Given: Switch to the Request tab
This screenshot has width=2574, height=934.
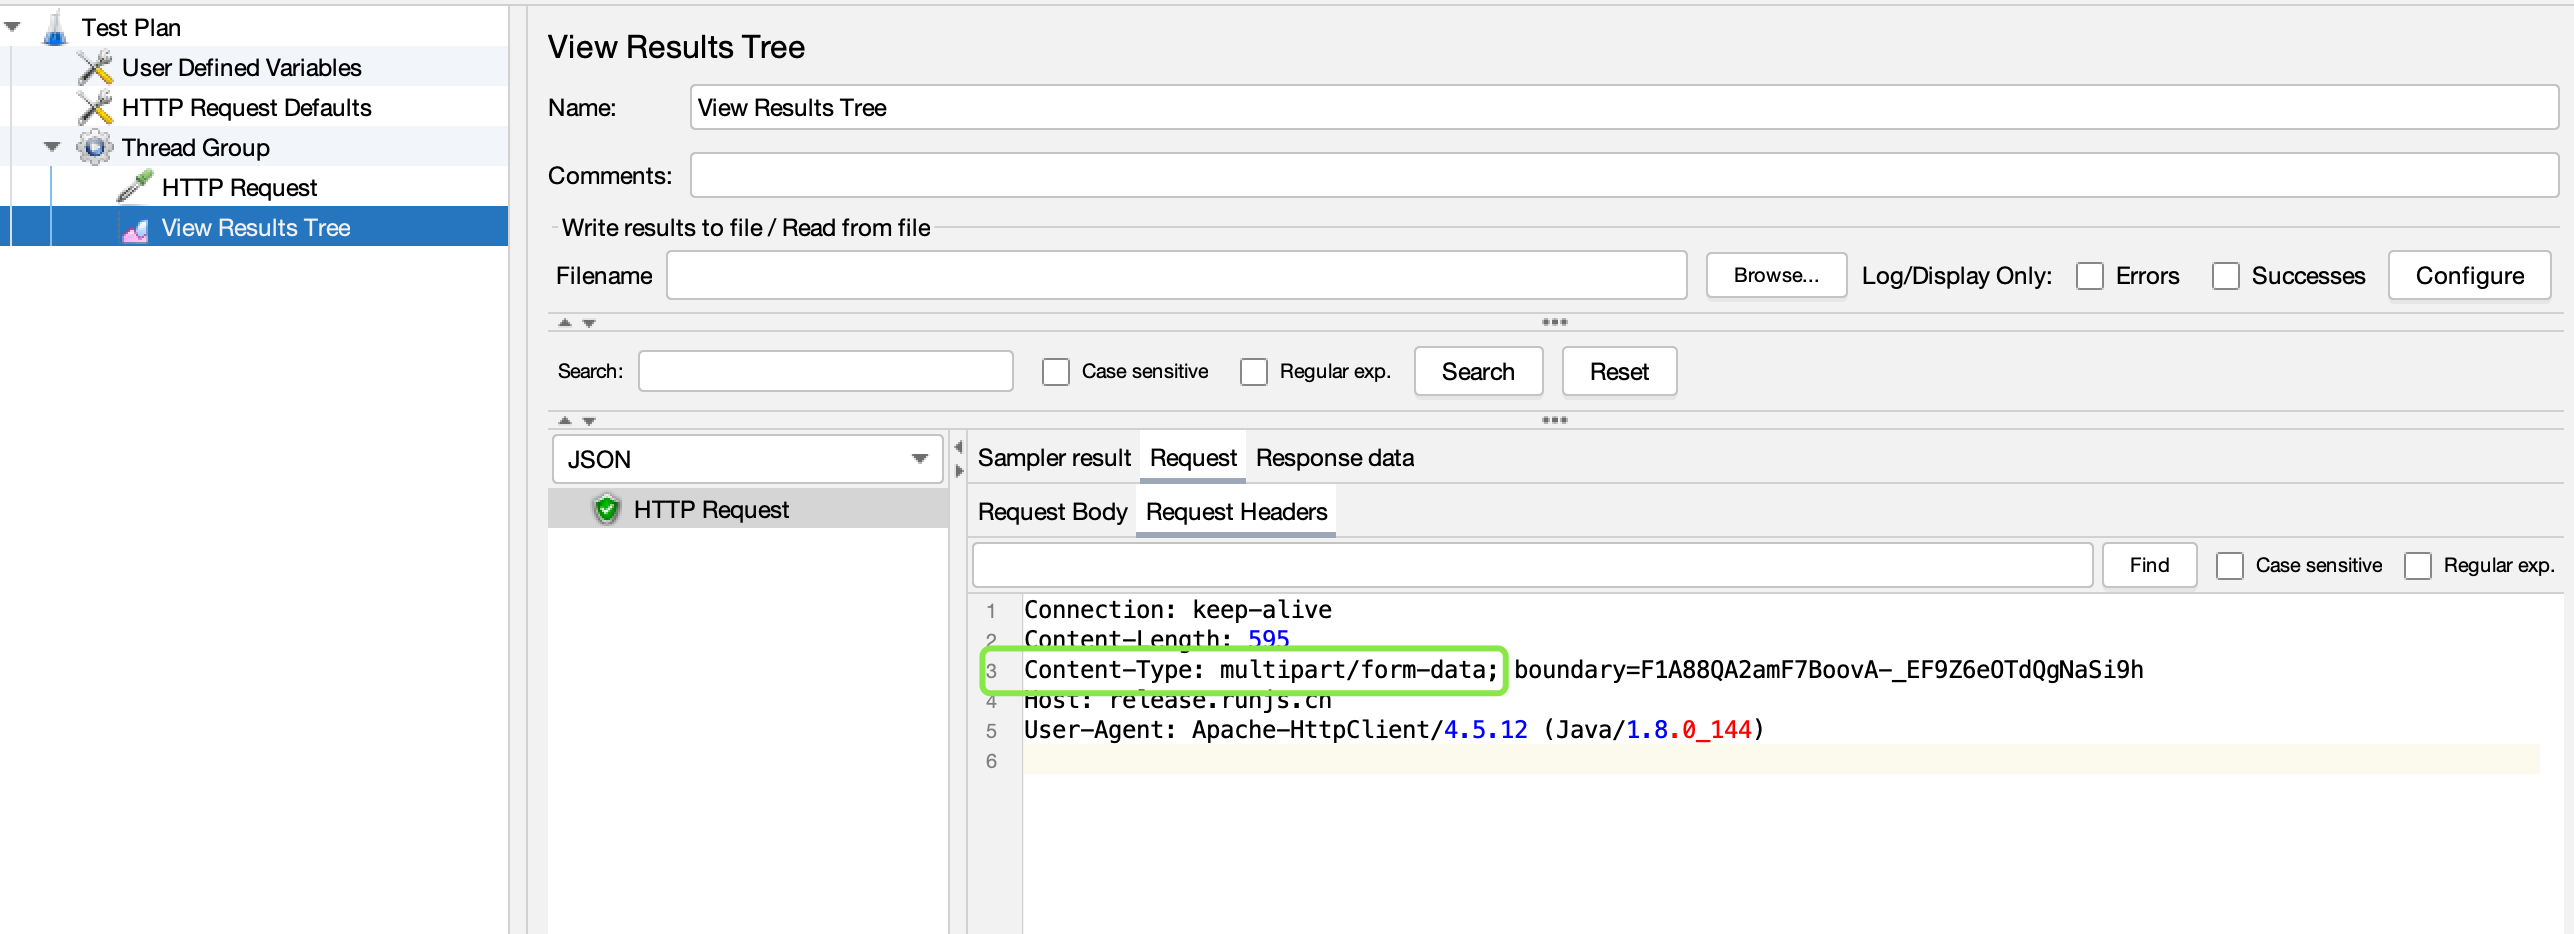Looking at the screenshot, I should tap(1193, 458).
